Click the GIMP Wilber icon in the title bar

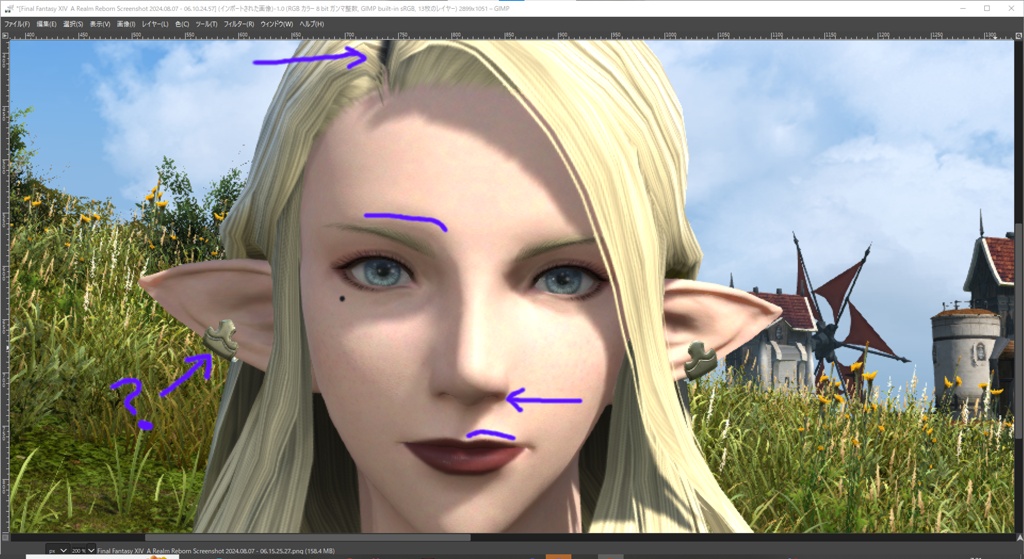[x=8, y=8]
